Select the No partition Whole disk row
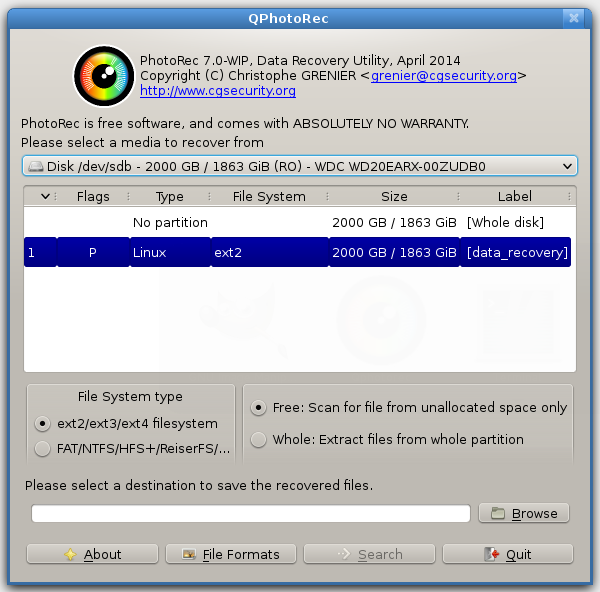 (x=299, y=222)
